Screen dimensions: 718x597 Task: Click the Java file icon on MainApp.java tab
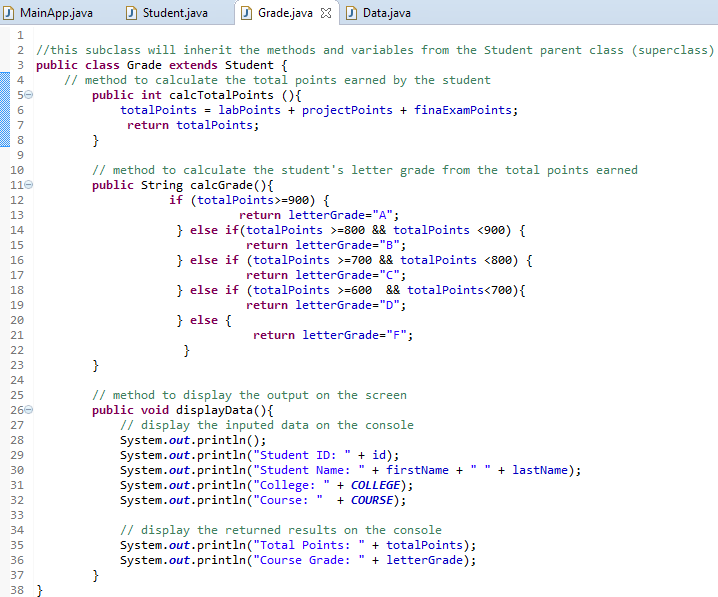pos(10,13)
